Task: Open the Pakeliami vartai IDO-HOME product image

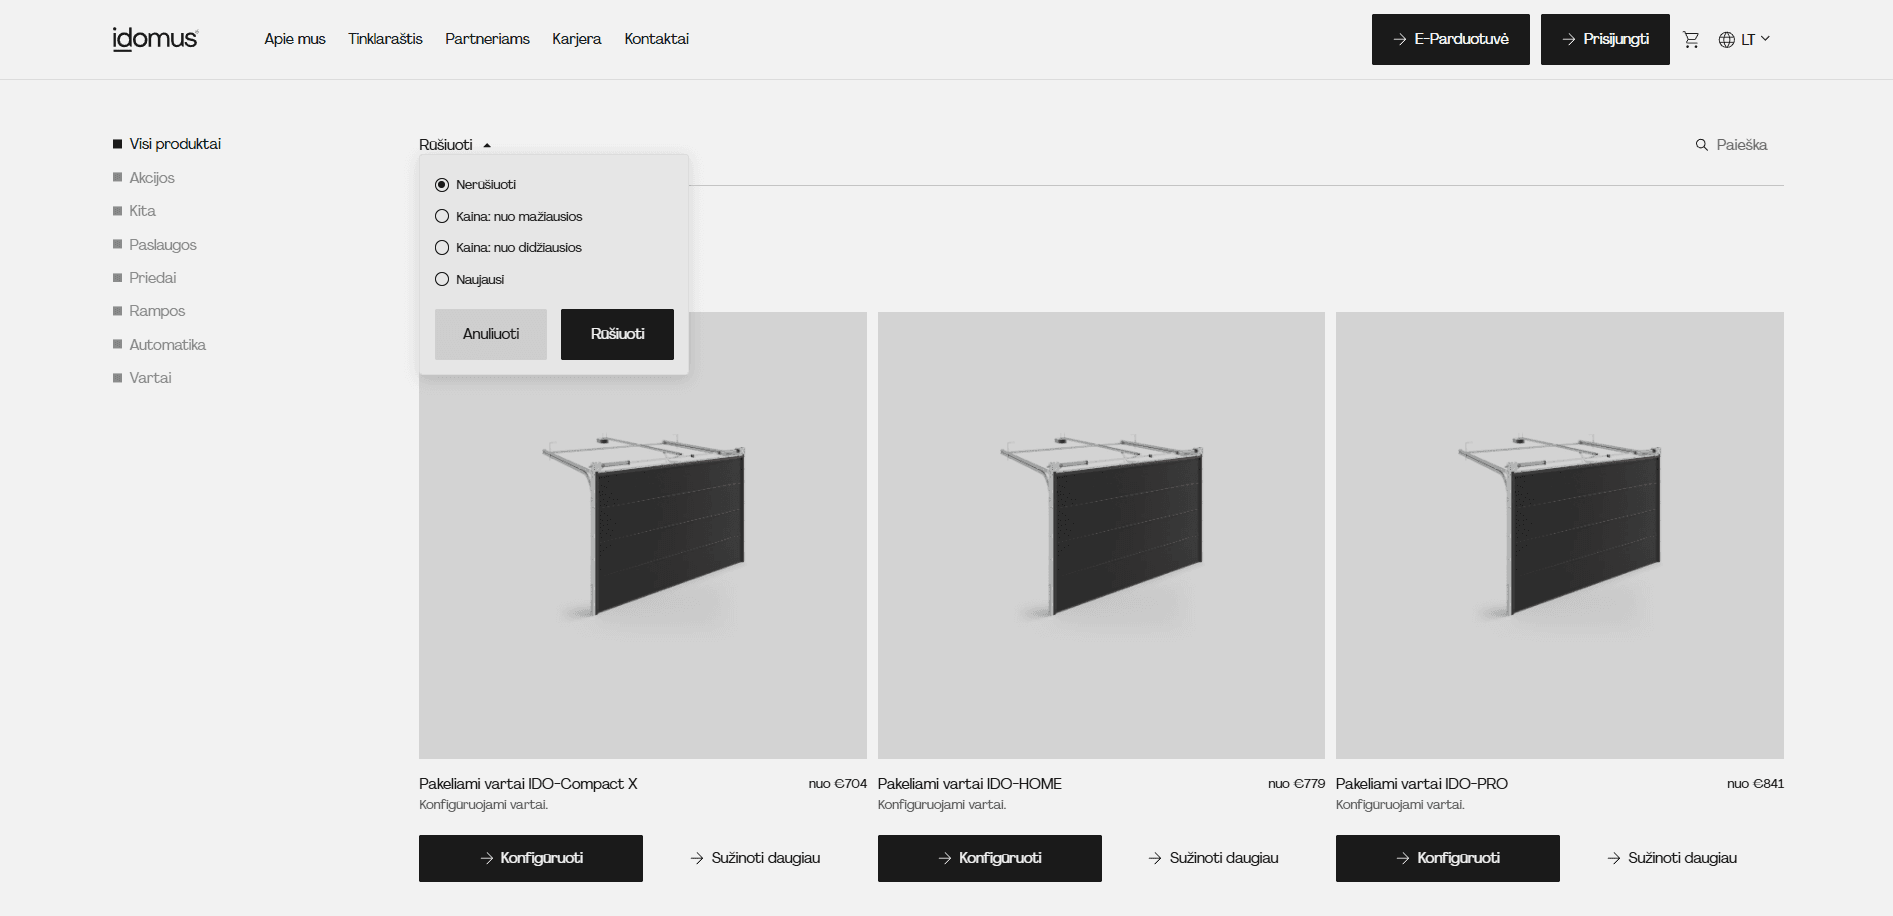Action: [x=1101, y=535]
